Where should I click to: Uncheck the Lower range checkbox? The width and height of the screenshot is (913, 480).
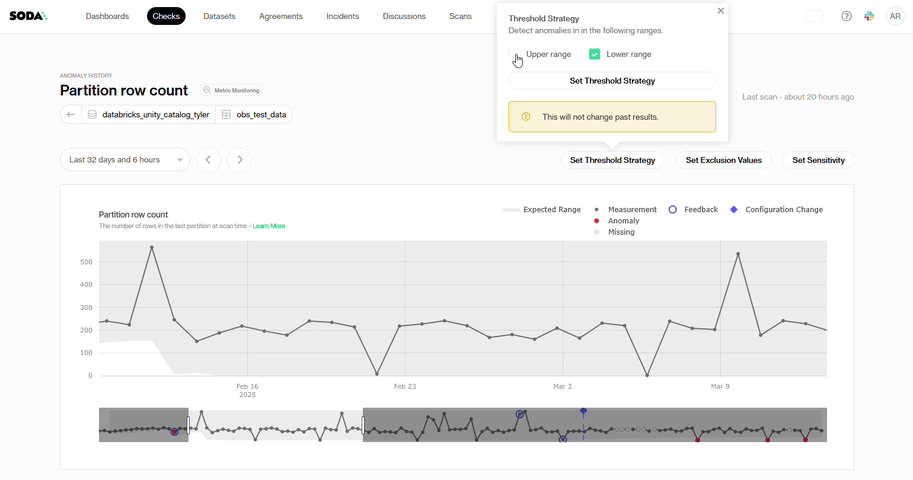coord(594,54)
